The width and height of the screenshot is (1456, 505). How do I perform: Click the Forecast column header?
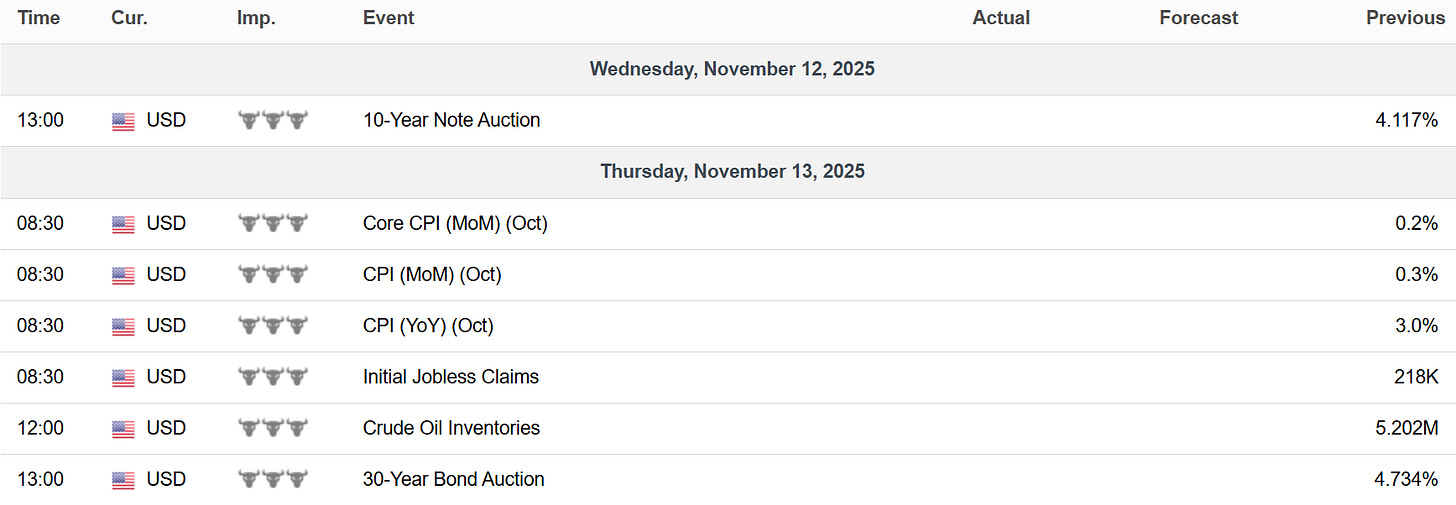(1198, 18)
